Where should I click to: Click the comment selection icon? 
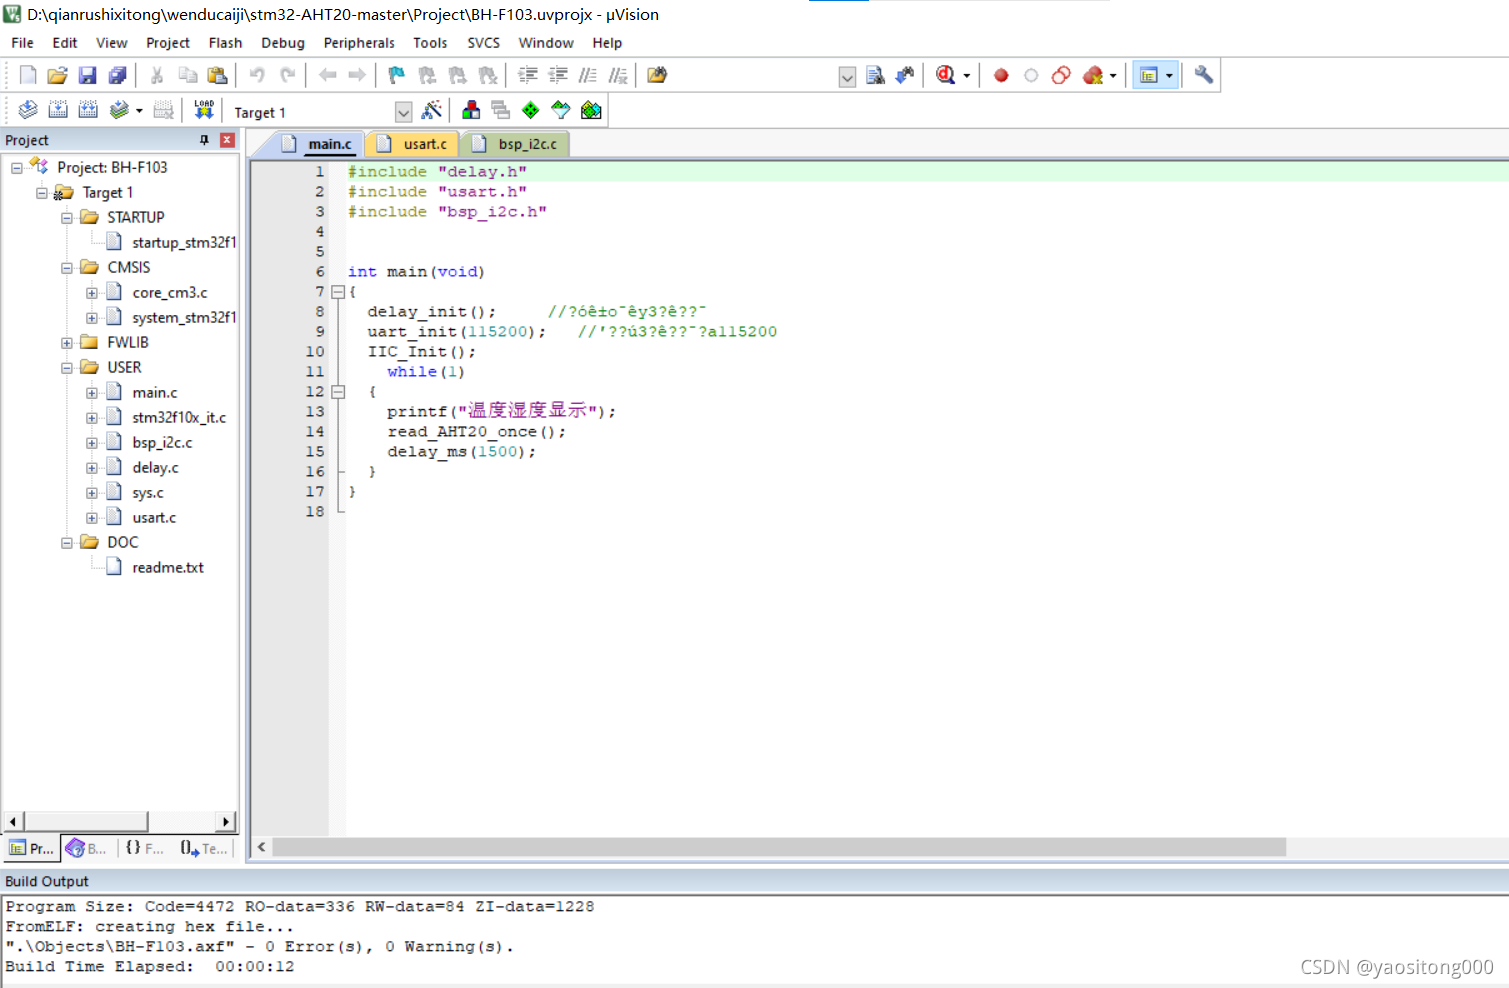pyautogui.click(x=588, y=75)
